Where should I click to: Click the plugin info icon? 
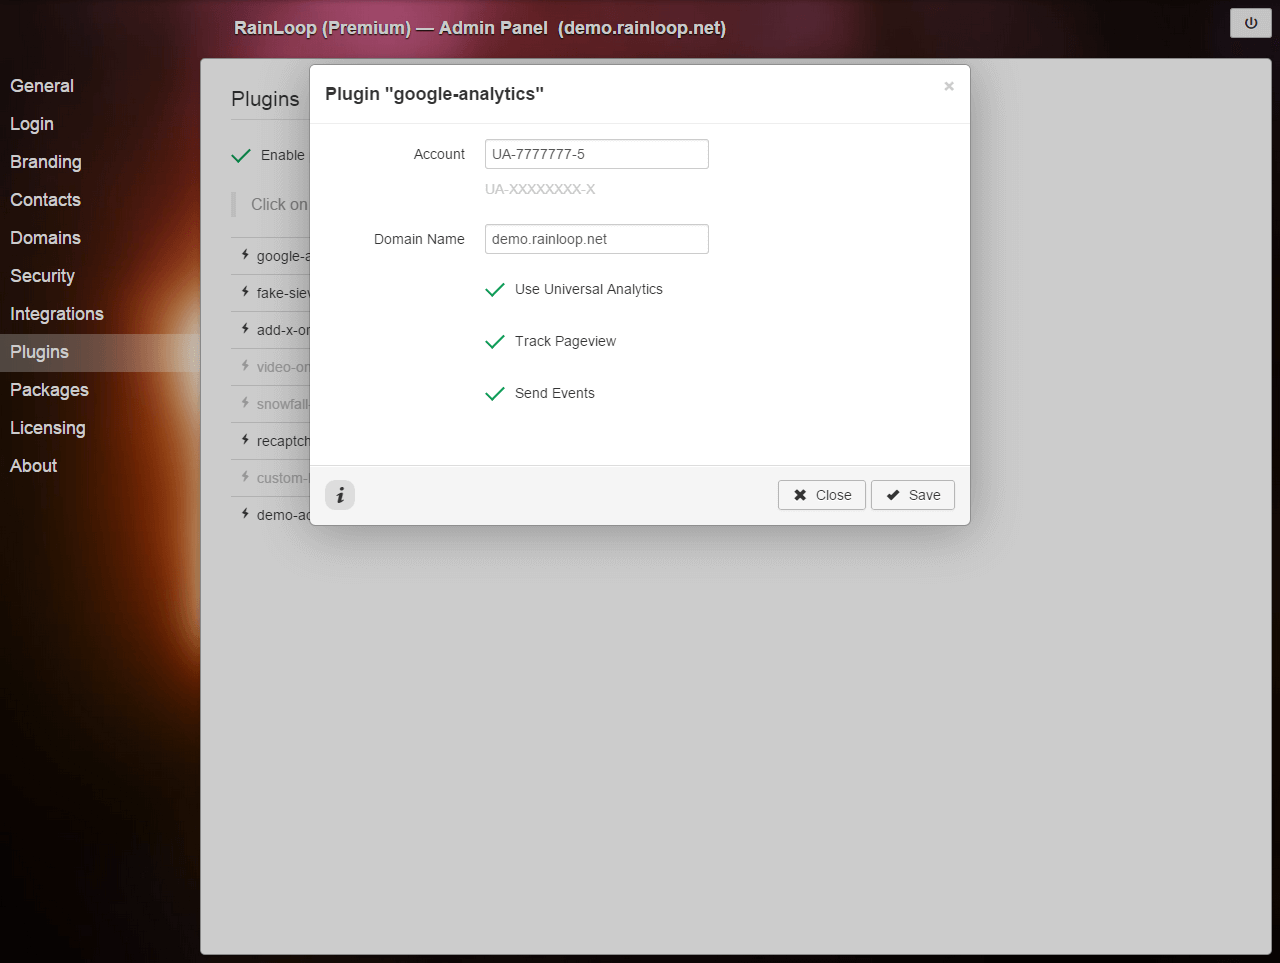340,495
